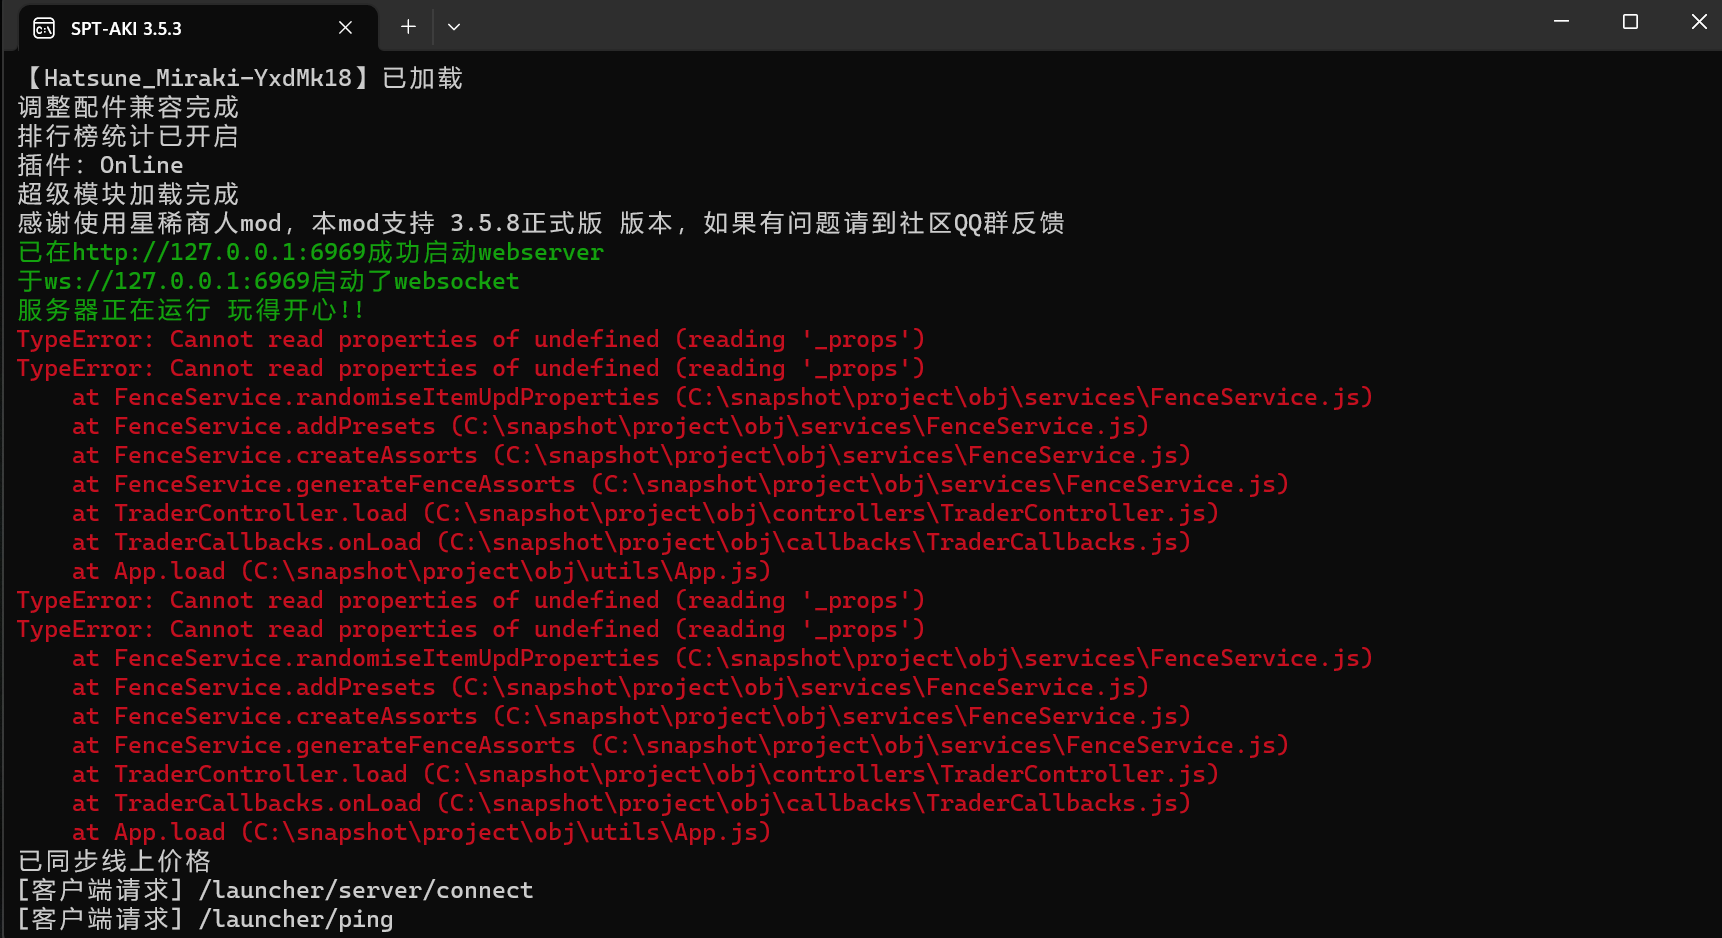
Task: Click the very first TypeError message line
Action: click(470, 339)
